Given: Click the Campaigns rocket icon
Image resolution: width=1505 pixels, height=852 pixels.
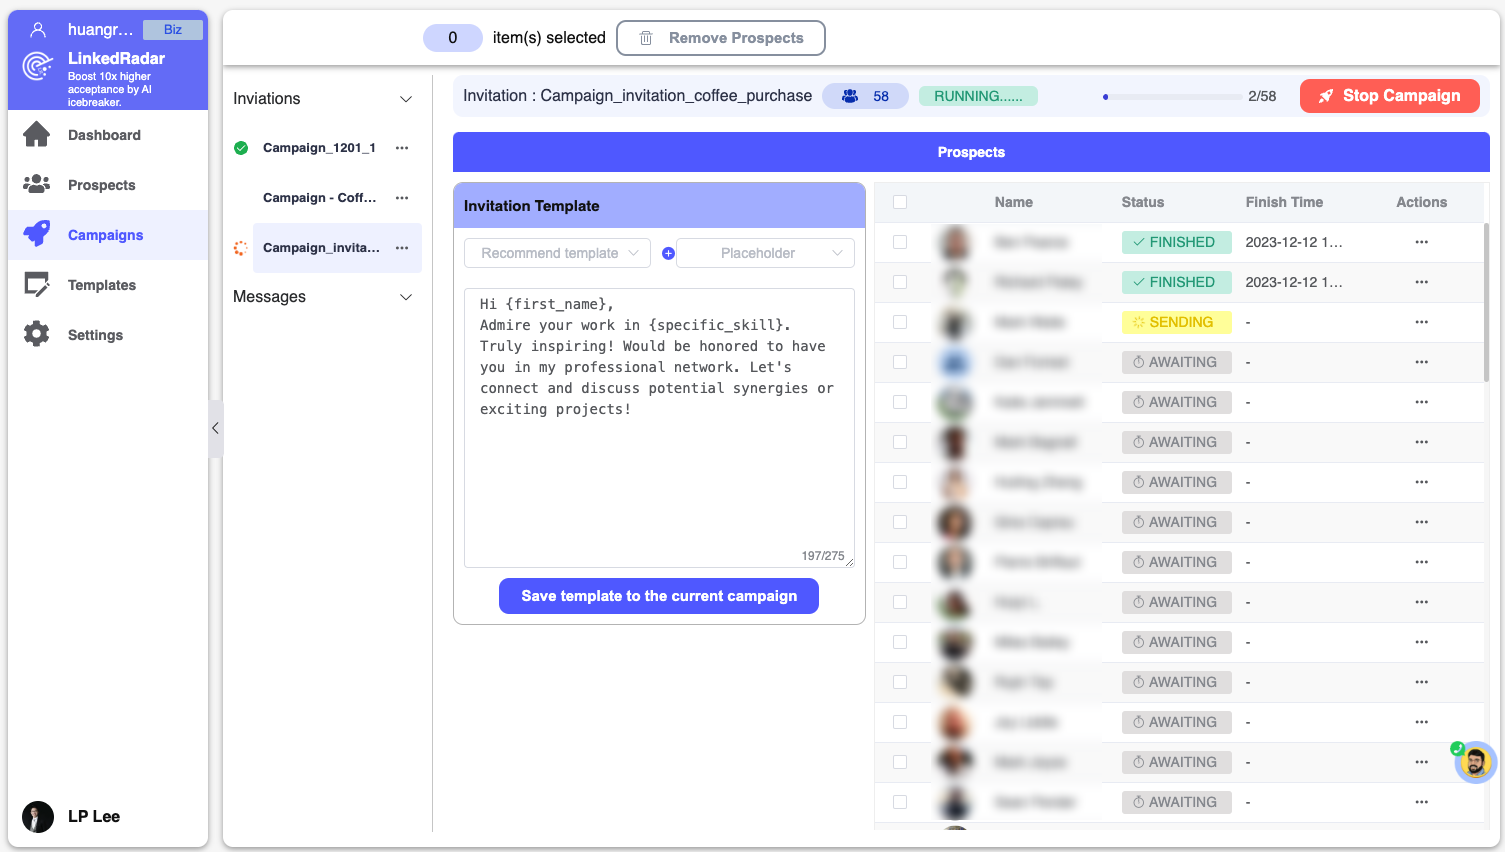Looking at the screenshot, I should point(37,234).
